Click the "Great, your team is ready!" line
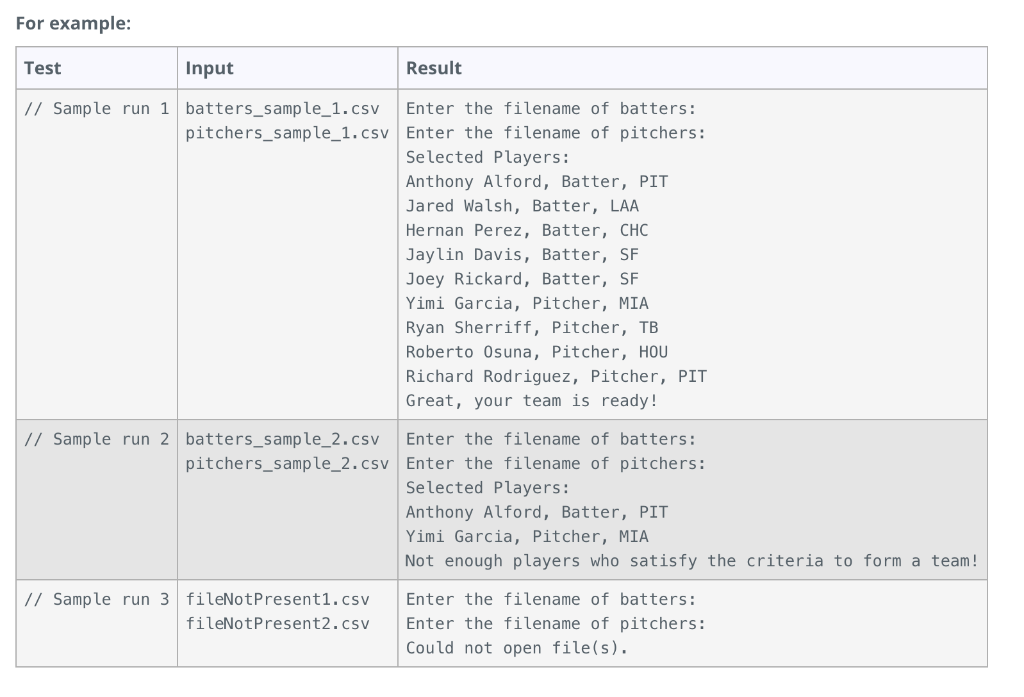Screen dimensions: 1024x697 click(x=531, y=400)
